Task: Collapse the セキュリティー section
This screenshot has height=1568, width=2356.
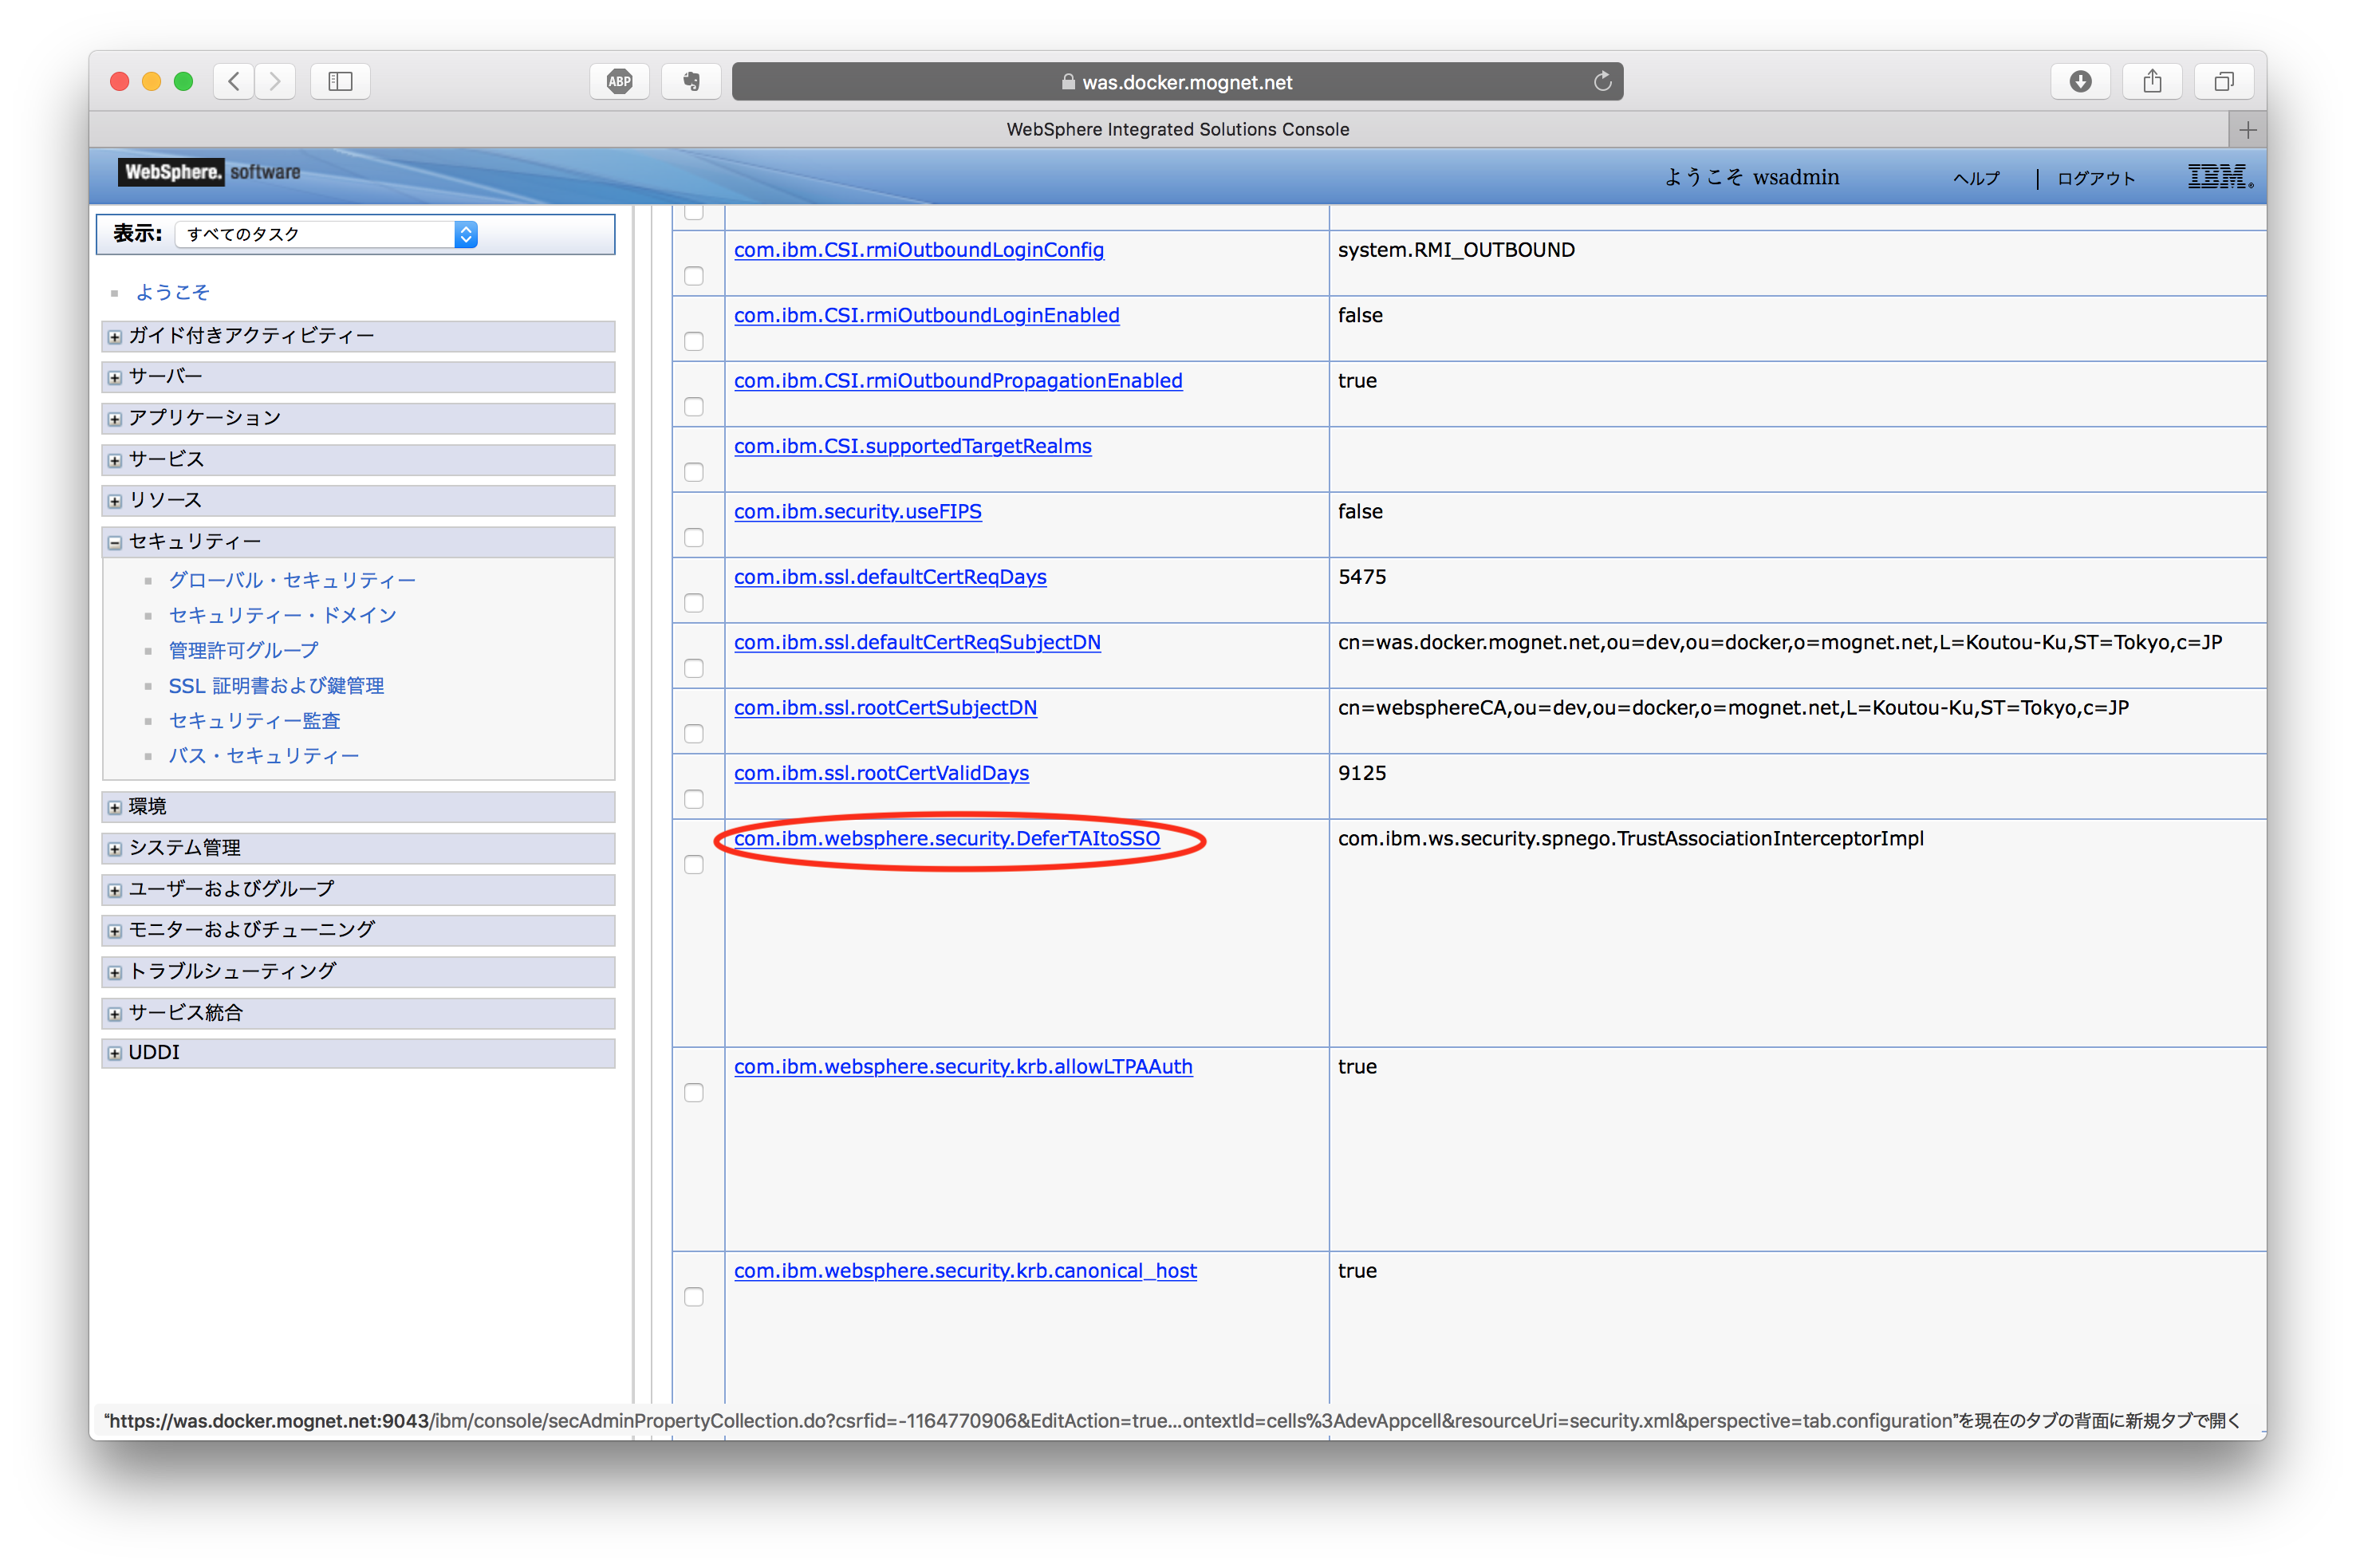Action: (113, 542)
